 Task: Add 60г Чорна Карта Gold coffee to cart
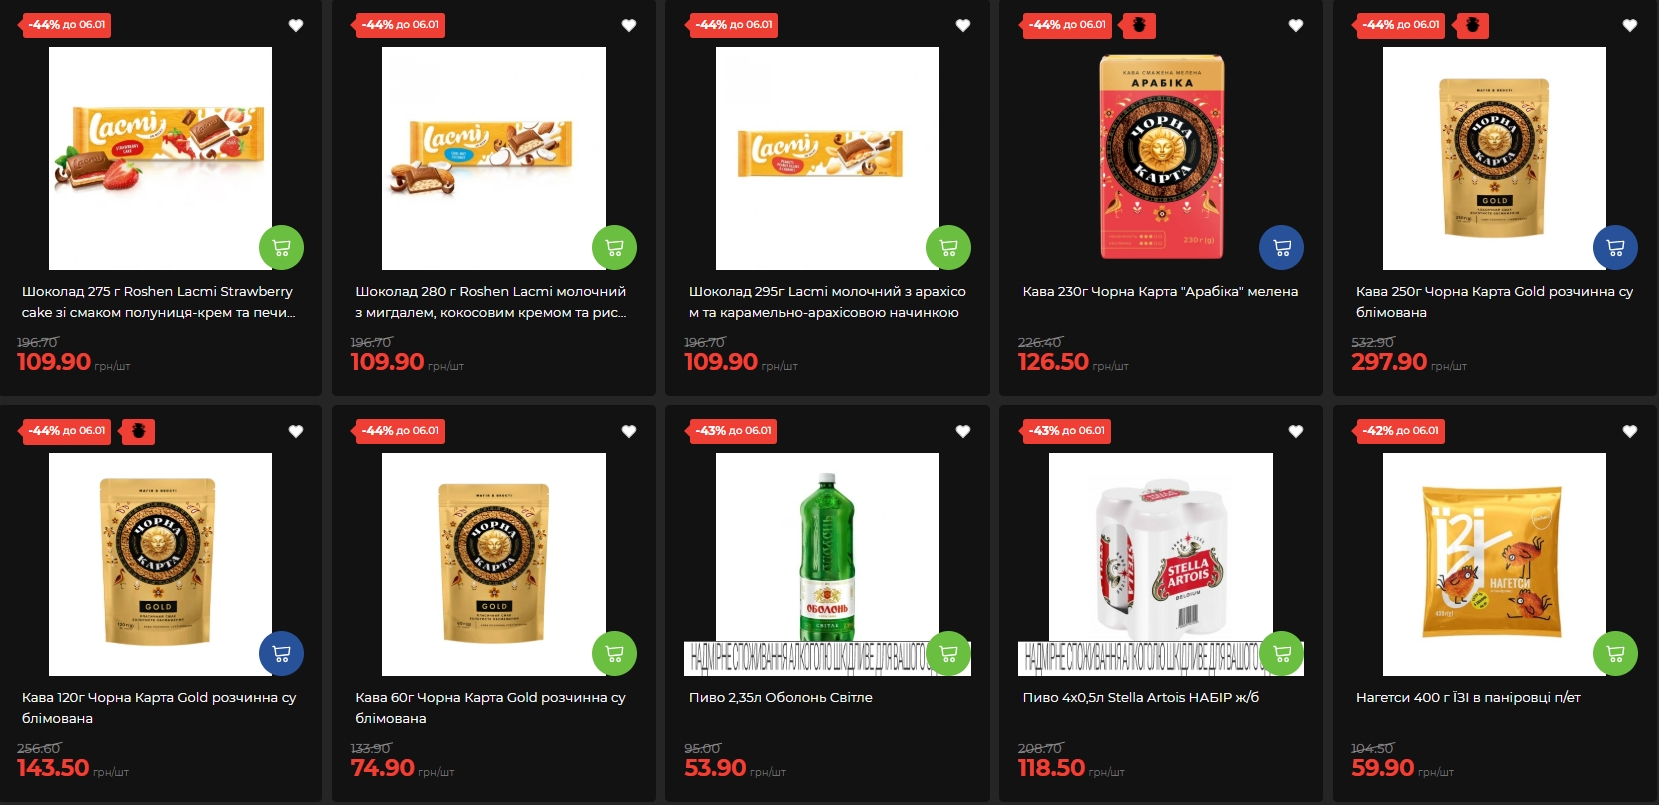[x=614, y=653]
